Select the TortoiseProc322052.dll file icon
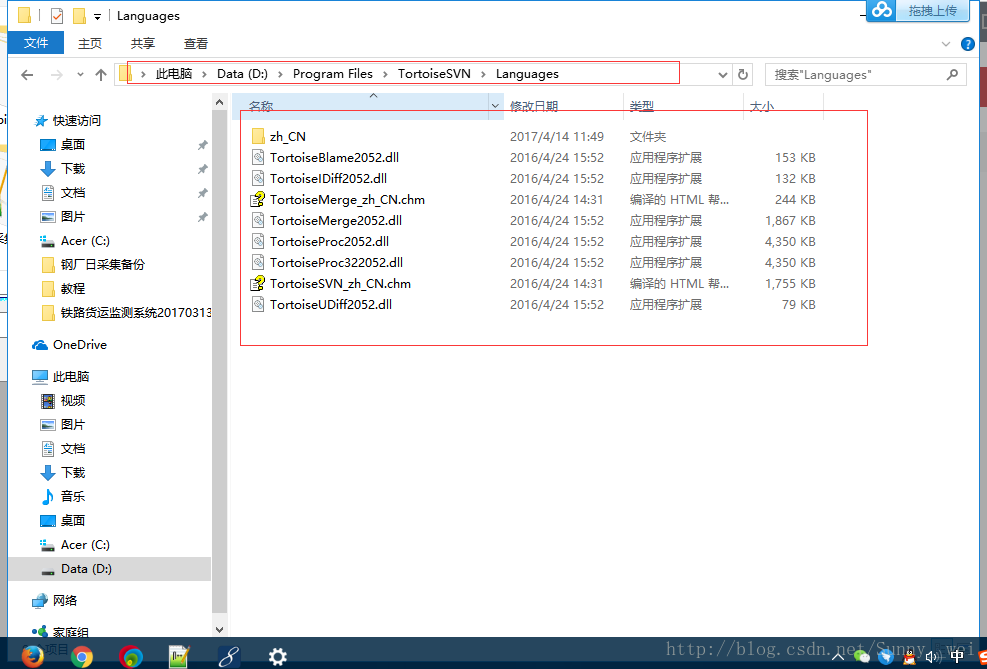Viewport: 987px width, 669px height. (x=257, y=262)
